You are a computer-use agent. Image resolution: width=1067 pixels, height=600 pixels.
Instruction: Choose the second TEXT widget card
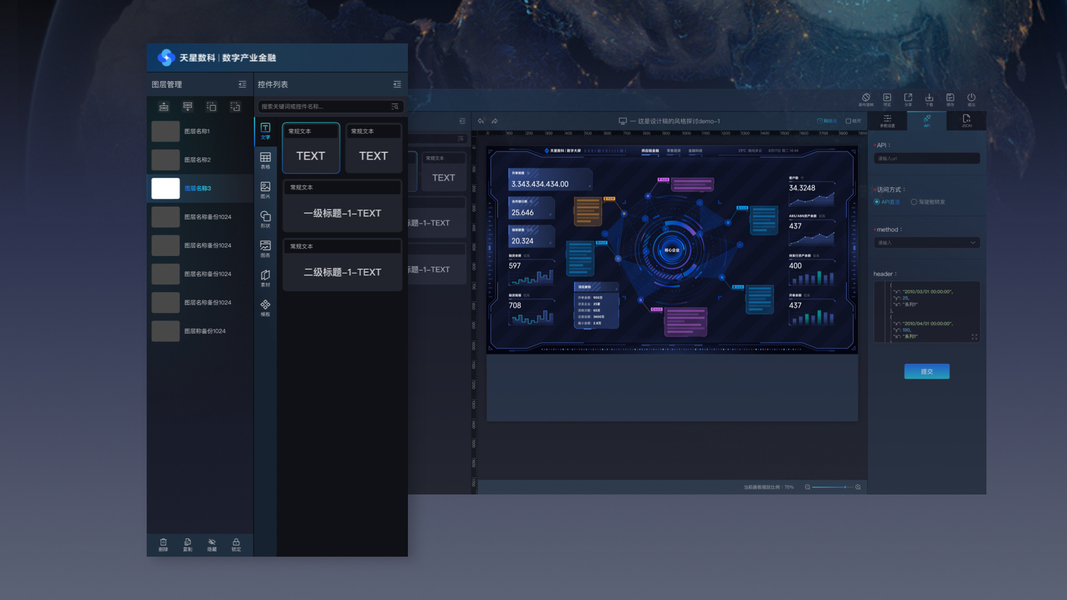(374, 148)
